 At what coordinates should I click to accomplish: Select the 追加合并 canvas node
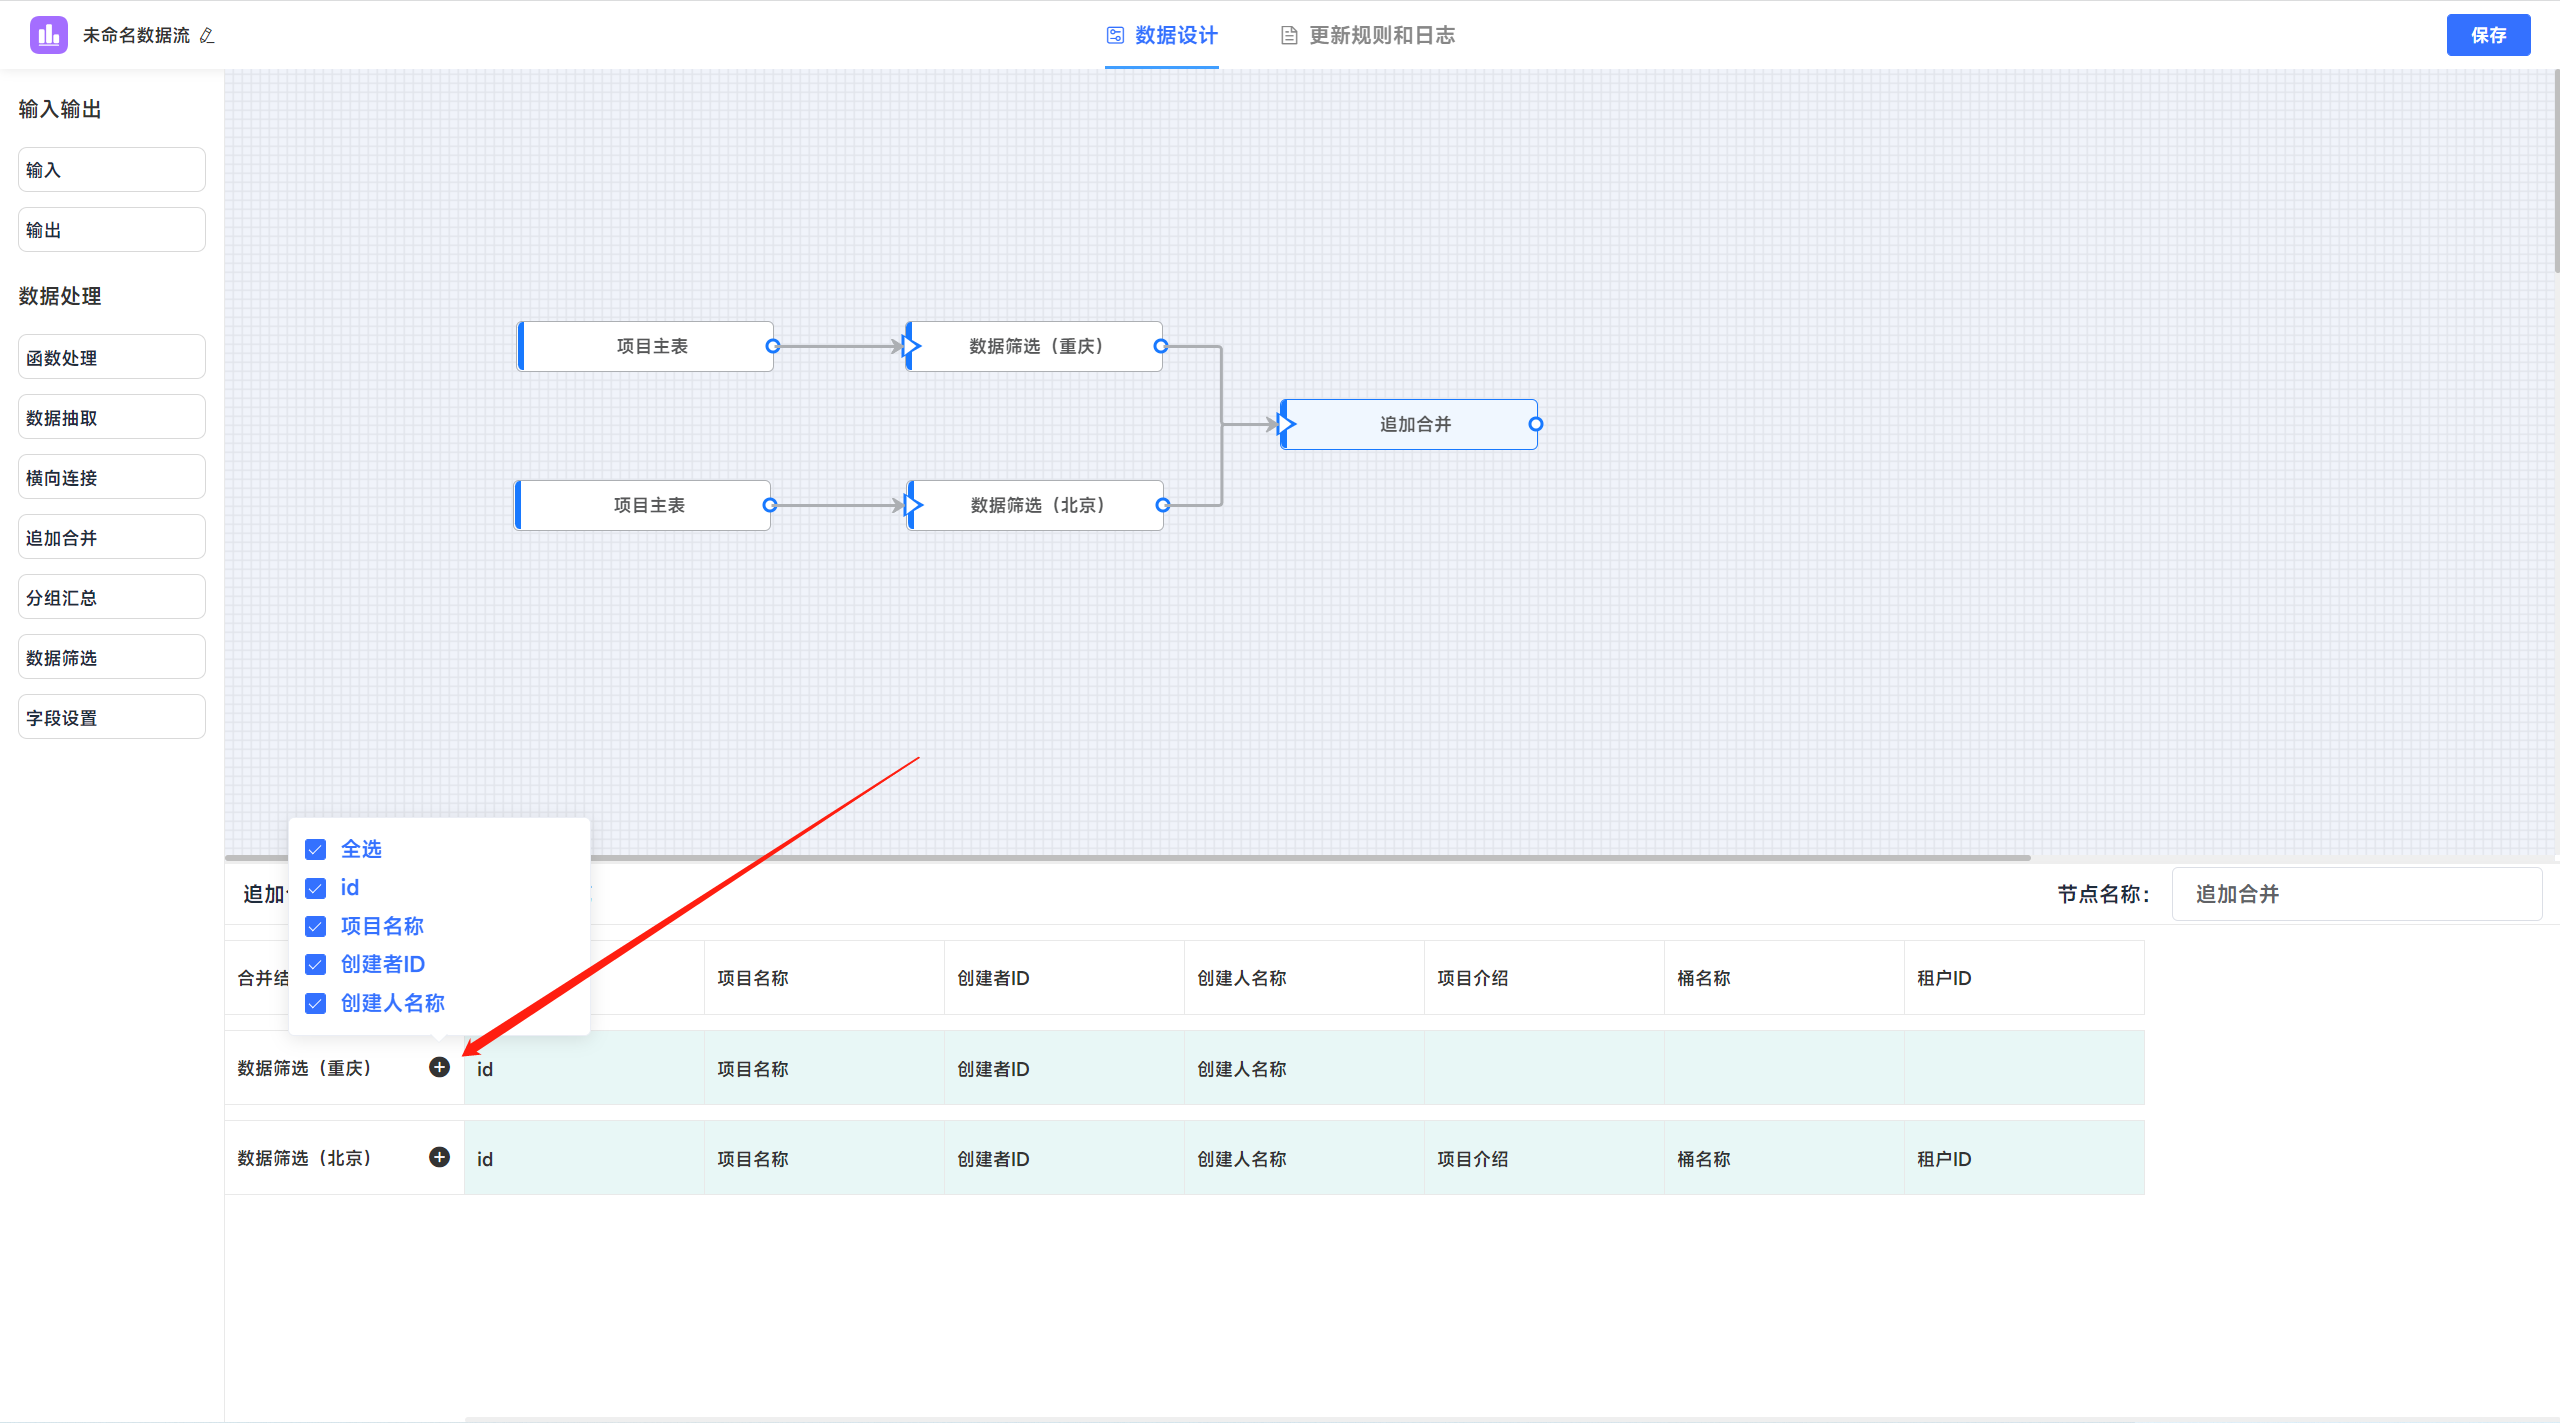[1410, 424]
